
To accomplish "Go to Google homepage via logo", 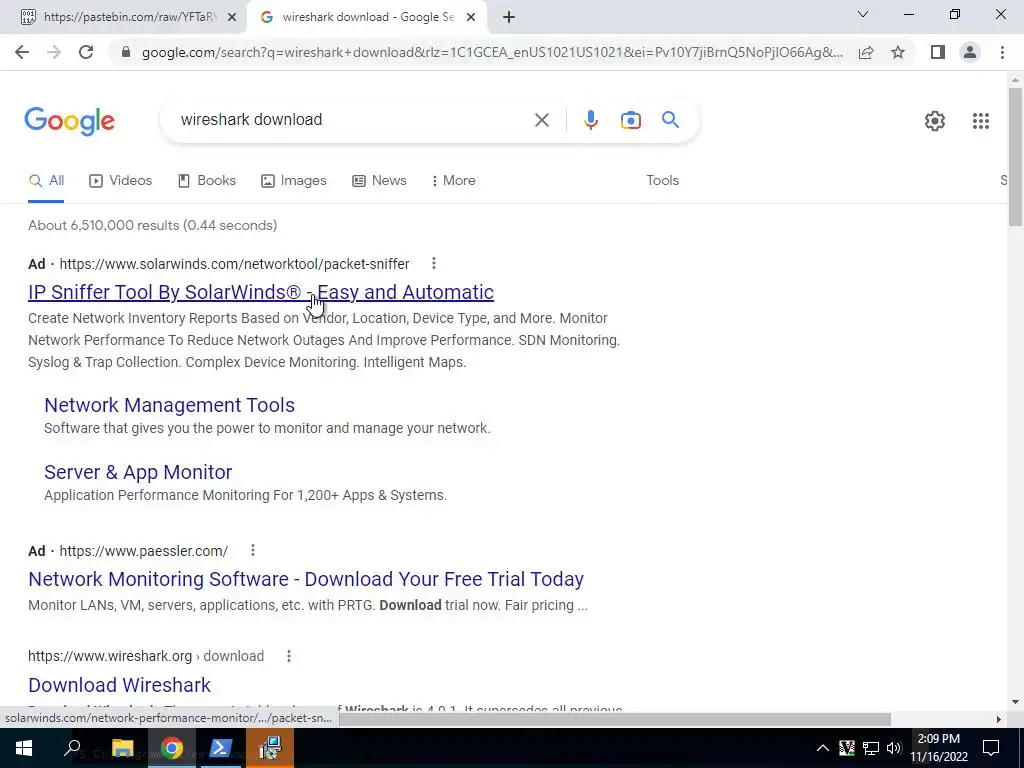I will click(x=69, y=121).
